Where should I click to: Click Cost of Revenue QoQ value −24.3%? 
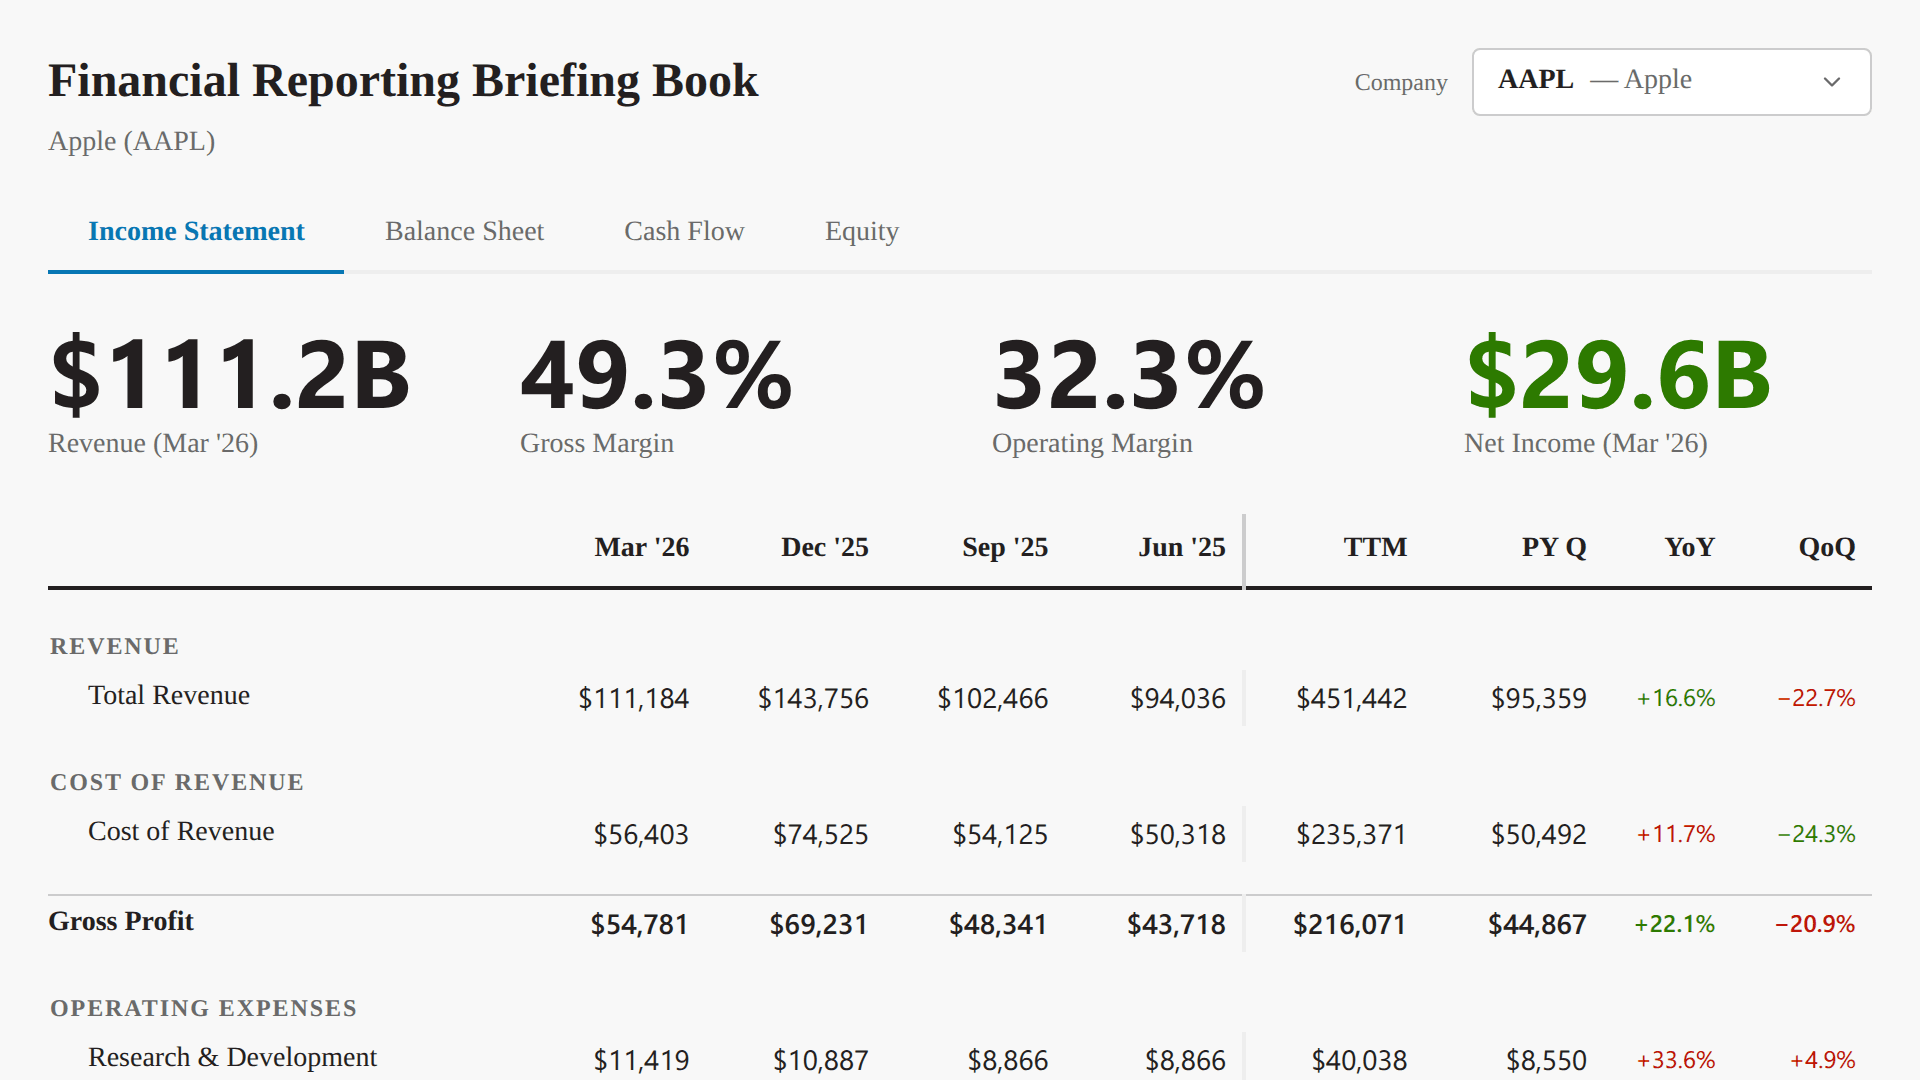[x=1815, y=834]
